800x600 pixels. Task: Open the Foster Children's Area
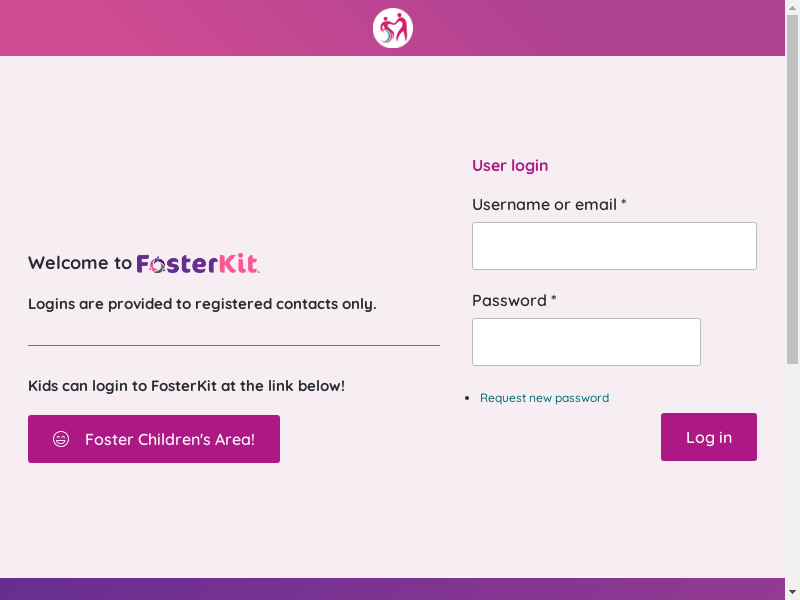[154, 439]
